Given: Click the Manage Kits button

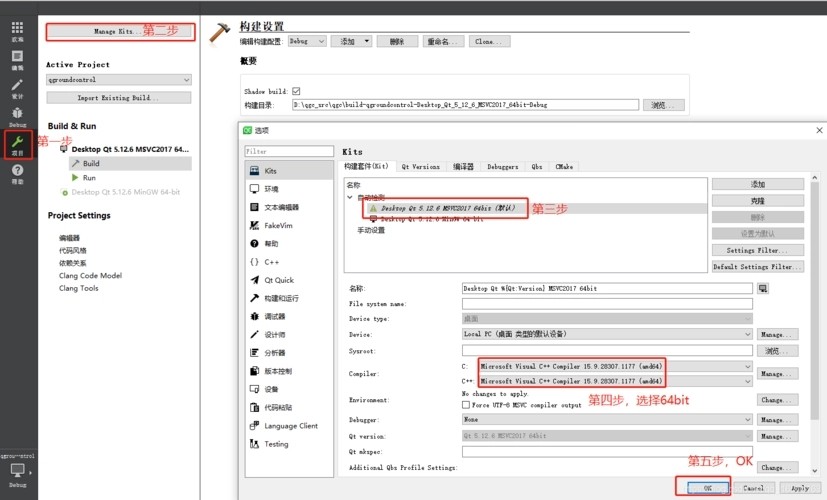Looking at the screenshot, I should pos(113,32).
